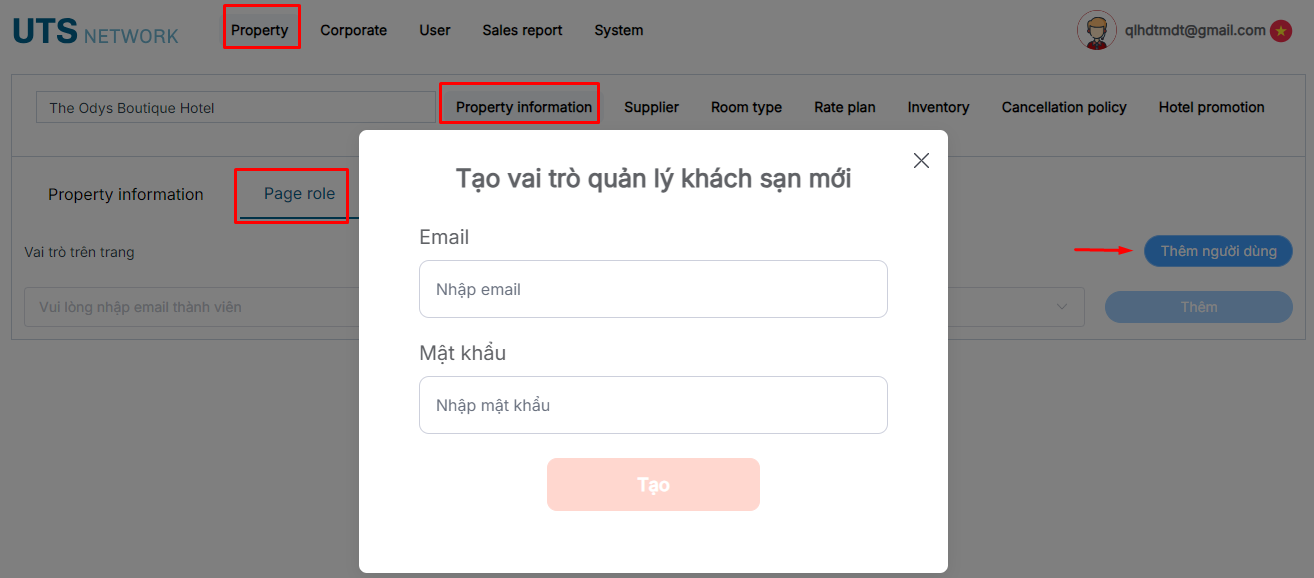Open the Cancellation policy tab
1314x578 pixels.
click(1064, 107)
